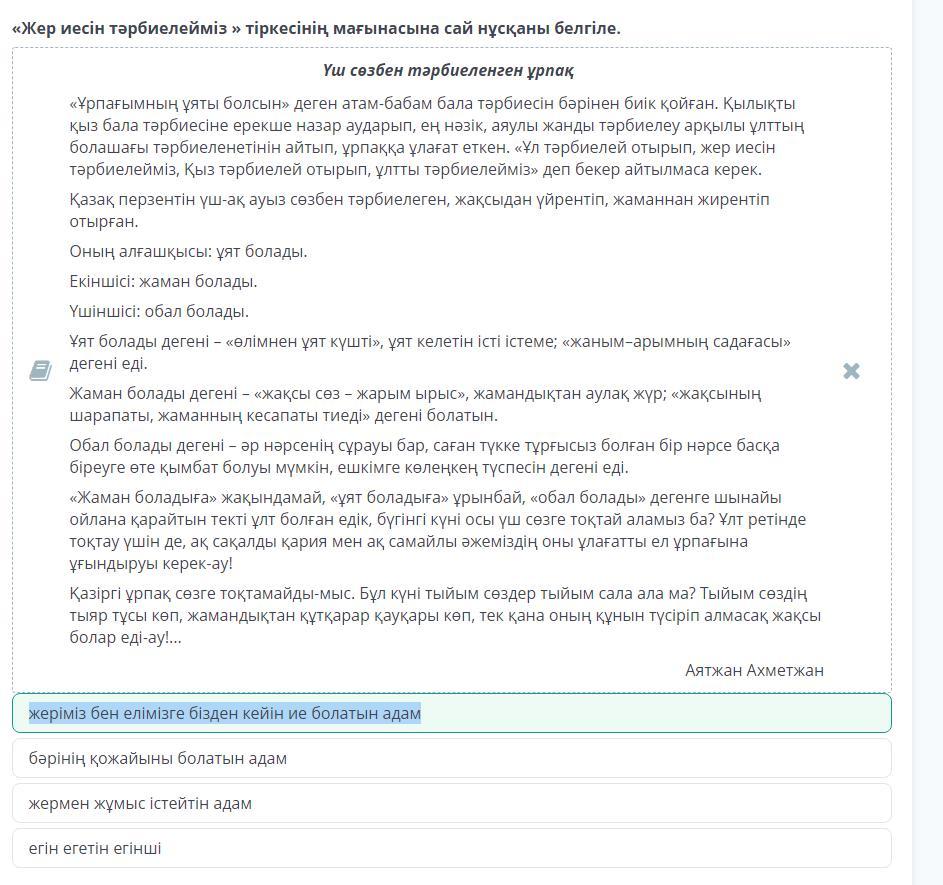The width and height of the screenshot is (943, 885).
Task: Click the paragraph starting «Жаман болады дегені»
Action: (x=415, y=404)
